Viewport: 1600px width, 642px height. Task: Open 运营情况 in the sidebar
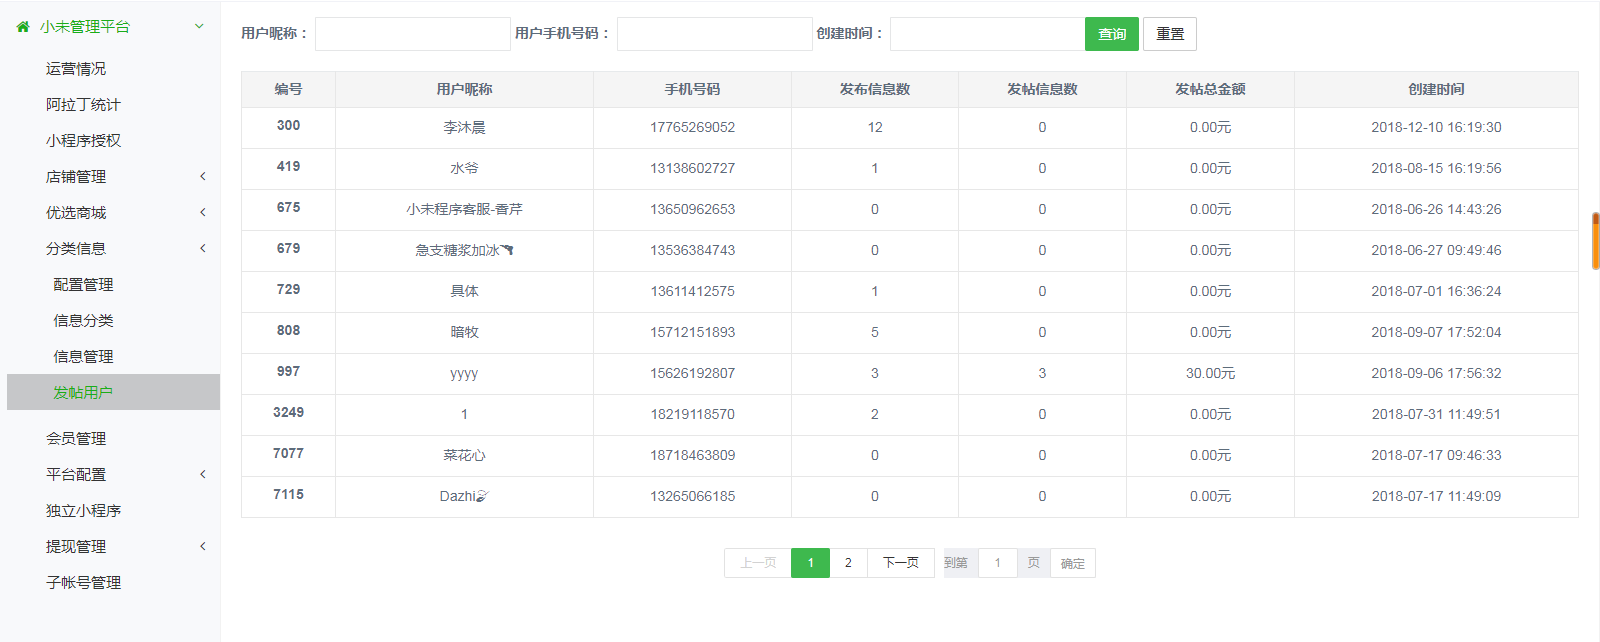point(76,69)
